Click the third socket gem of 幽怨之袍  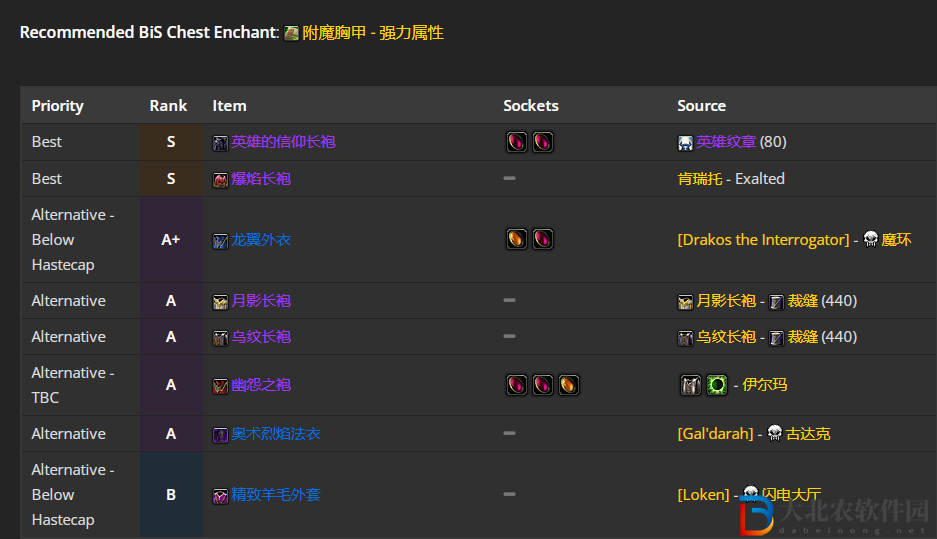click(568, 385)
